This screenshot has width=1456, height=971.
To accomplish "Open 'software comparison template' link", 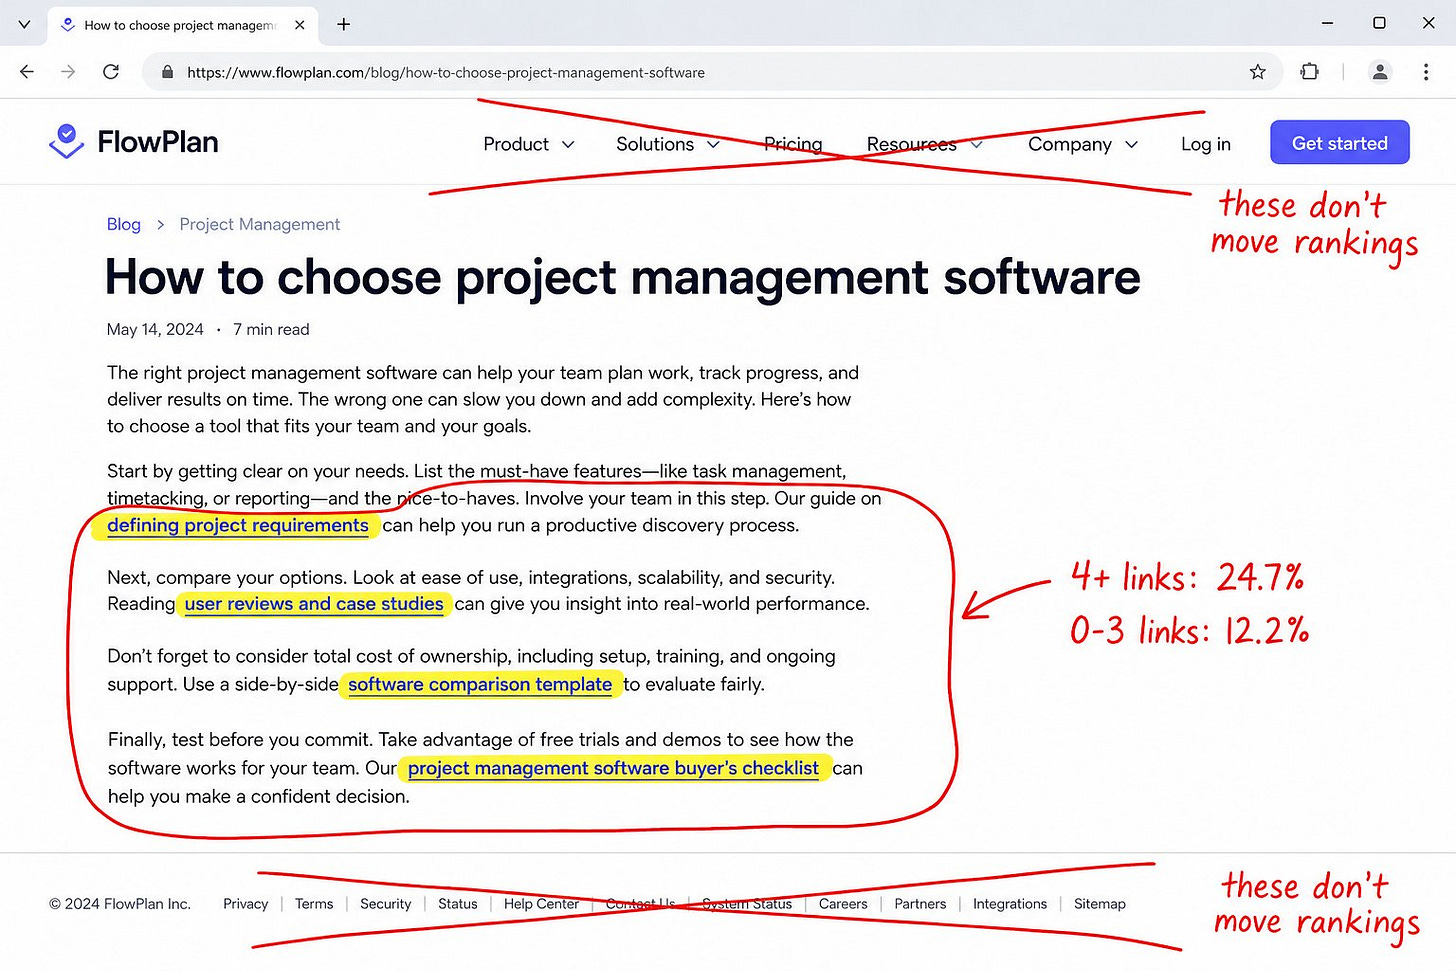I will click(x=480, y=684).
